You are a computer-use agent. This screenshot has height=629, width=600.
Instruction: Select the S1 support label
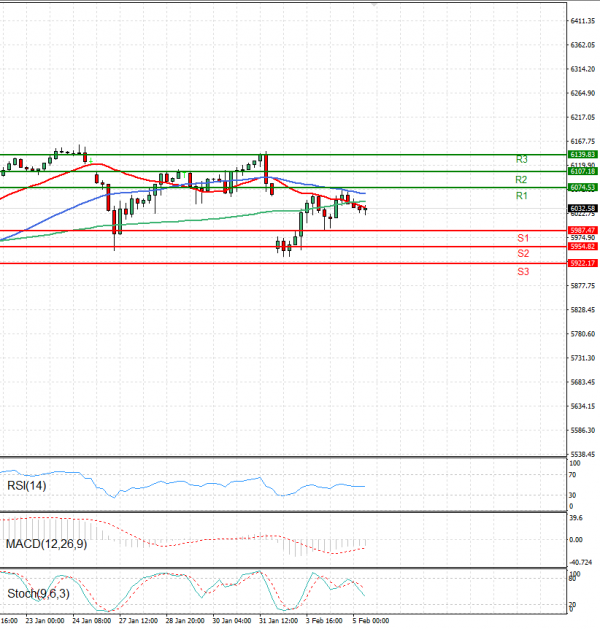(x=523, y=238)
